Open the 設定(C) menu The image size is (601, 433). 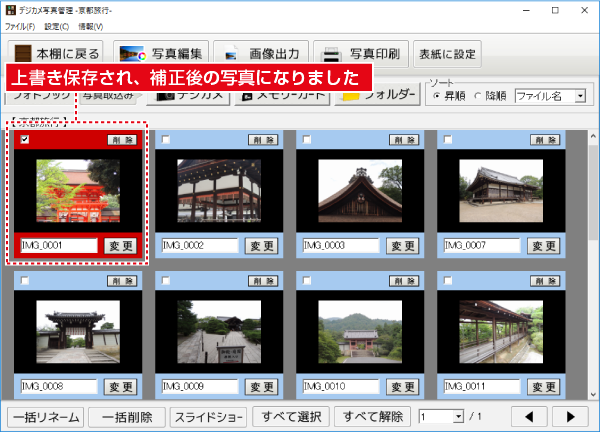coord(58,25)
